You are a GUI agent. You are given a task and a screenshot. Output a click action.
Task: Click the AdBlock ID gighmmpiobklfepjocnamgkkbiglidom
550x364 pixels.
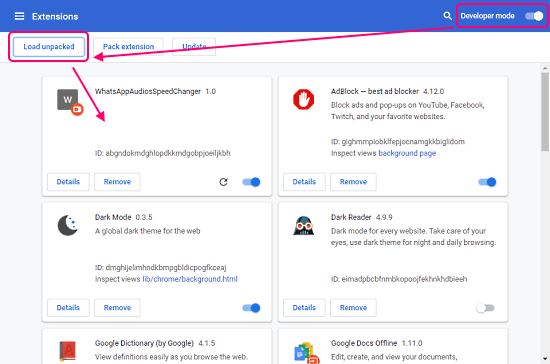398,142
